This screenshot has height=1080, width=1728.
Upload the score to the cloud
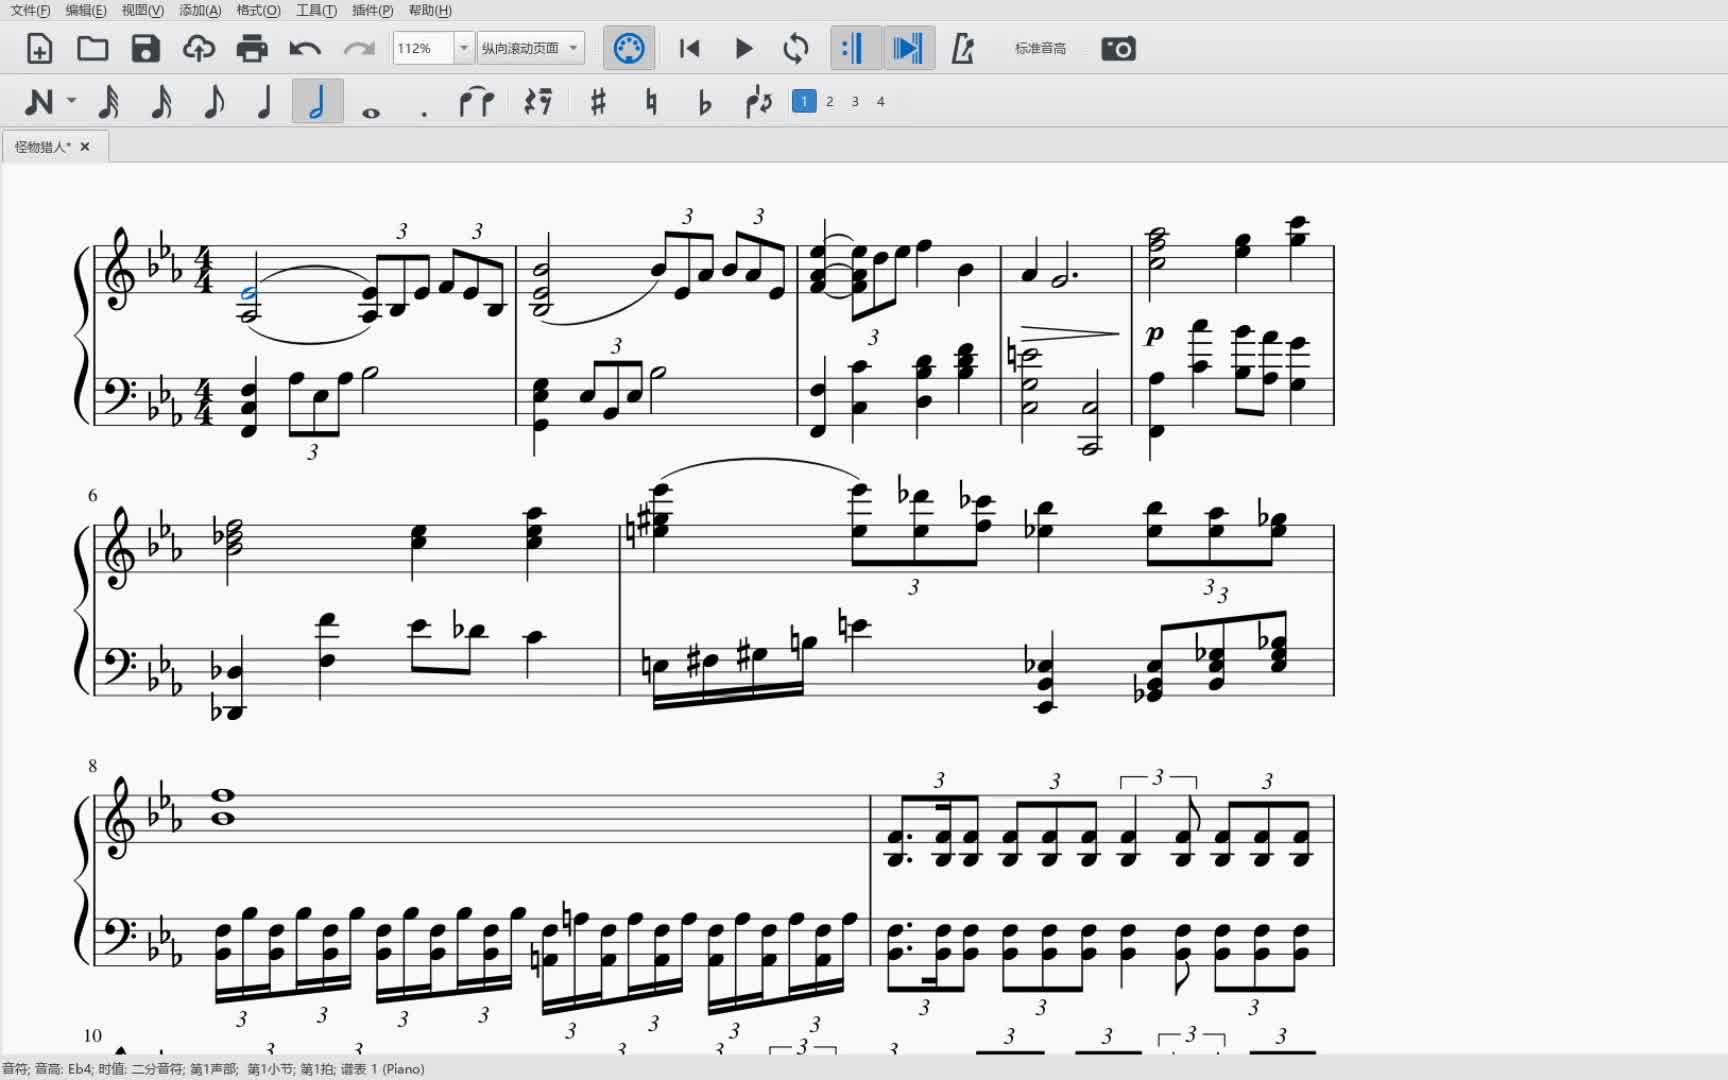(x=199, y=48)
